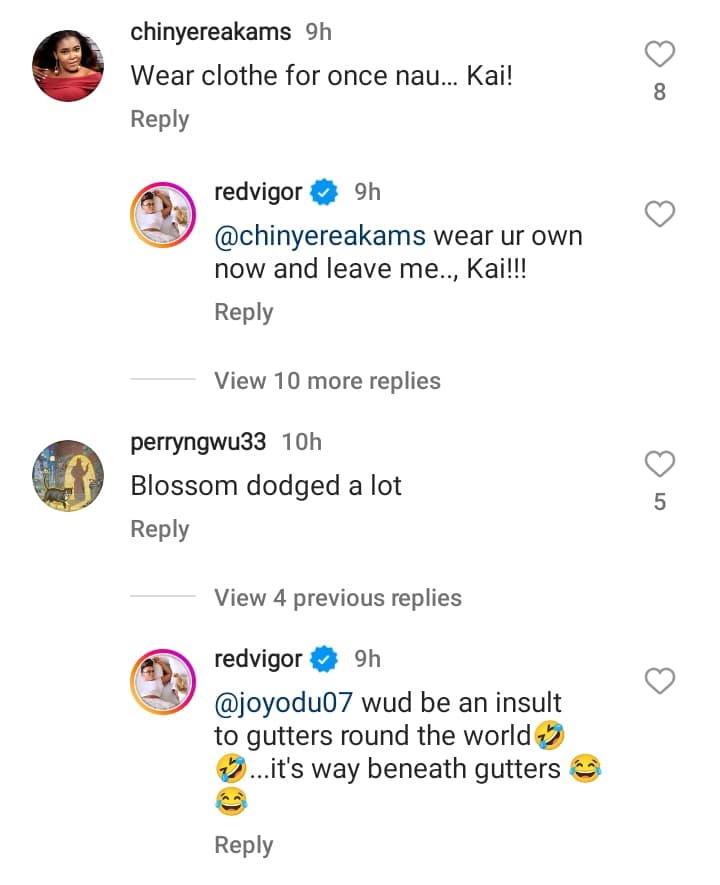
Task: Open the @chinyereakams mention link
Action: (320, 237)
